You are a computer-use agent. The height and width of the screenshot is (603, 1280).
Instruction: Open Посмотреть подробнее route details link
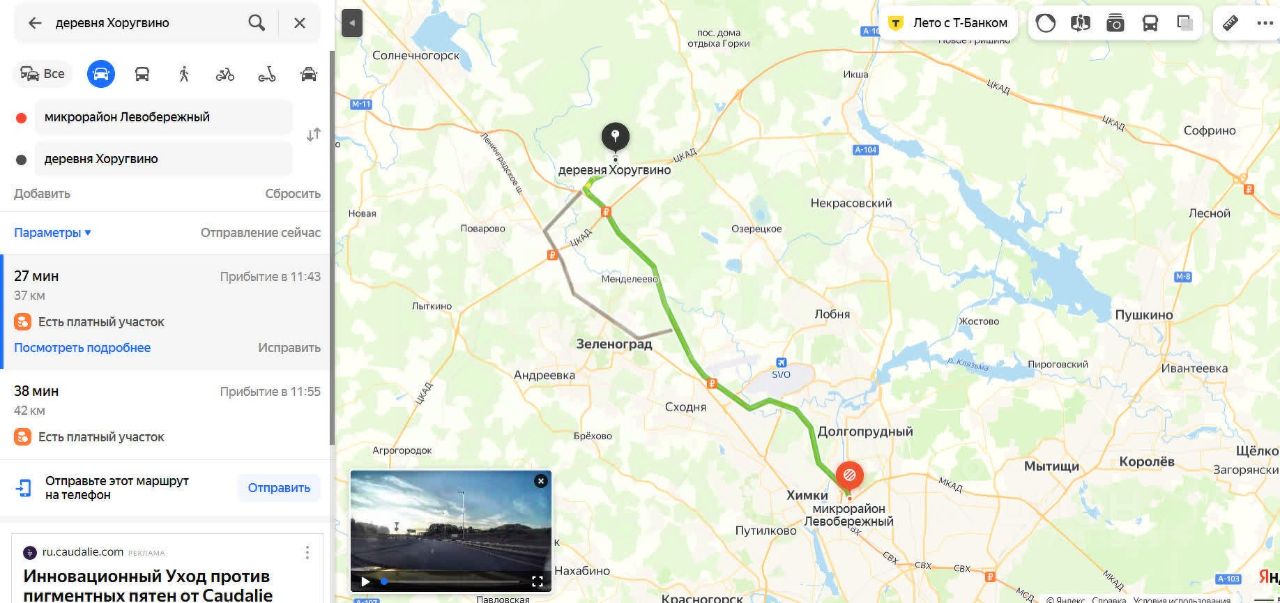pos(82,348)
